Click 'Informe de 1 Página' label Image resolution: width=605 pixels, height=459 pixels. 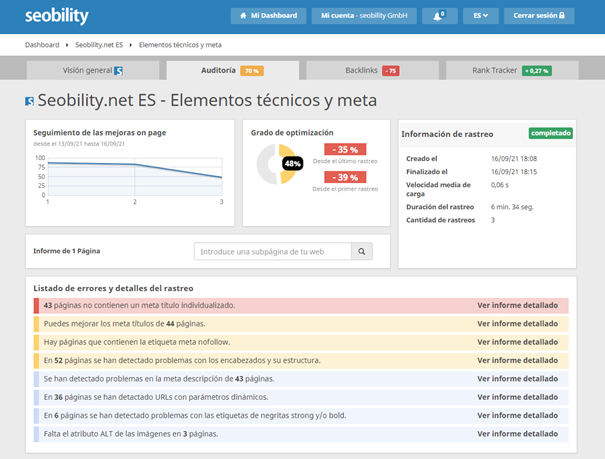pos(67,251)
